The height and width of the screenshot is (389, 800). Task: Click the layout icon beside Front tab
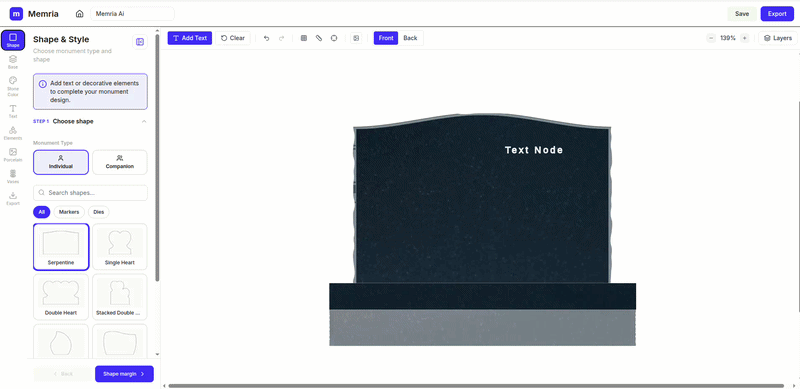356,38
